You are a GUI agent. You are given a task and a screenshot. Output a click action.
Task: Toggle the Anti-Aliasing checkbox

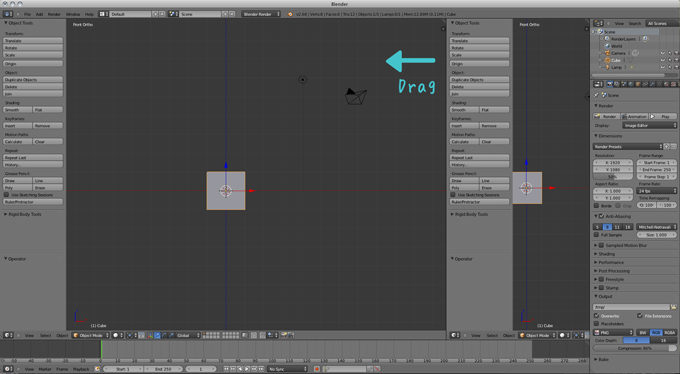tap(602, 216)
